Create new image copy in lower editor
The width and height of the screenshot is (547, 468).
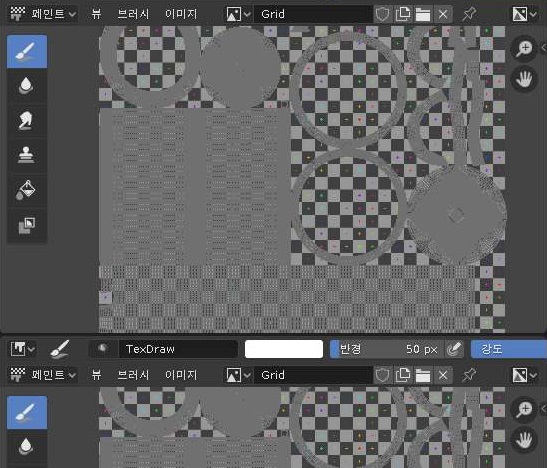coord(403,375)
